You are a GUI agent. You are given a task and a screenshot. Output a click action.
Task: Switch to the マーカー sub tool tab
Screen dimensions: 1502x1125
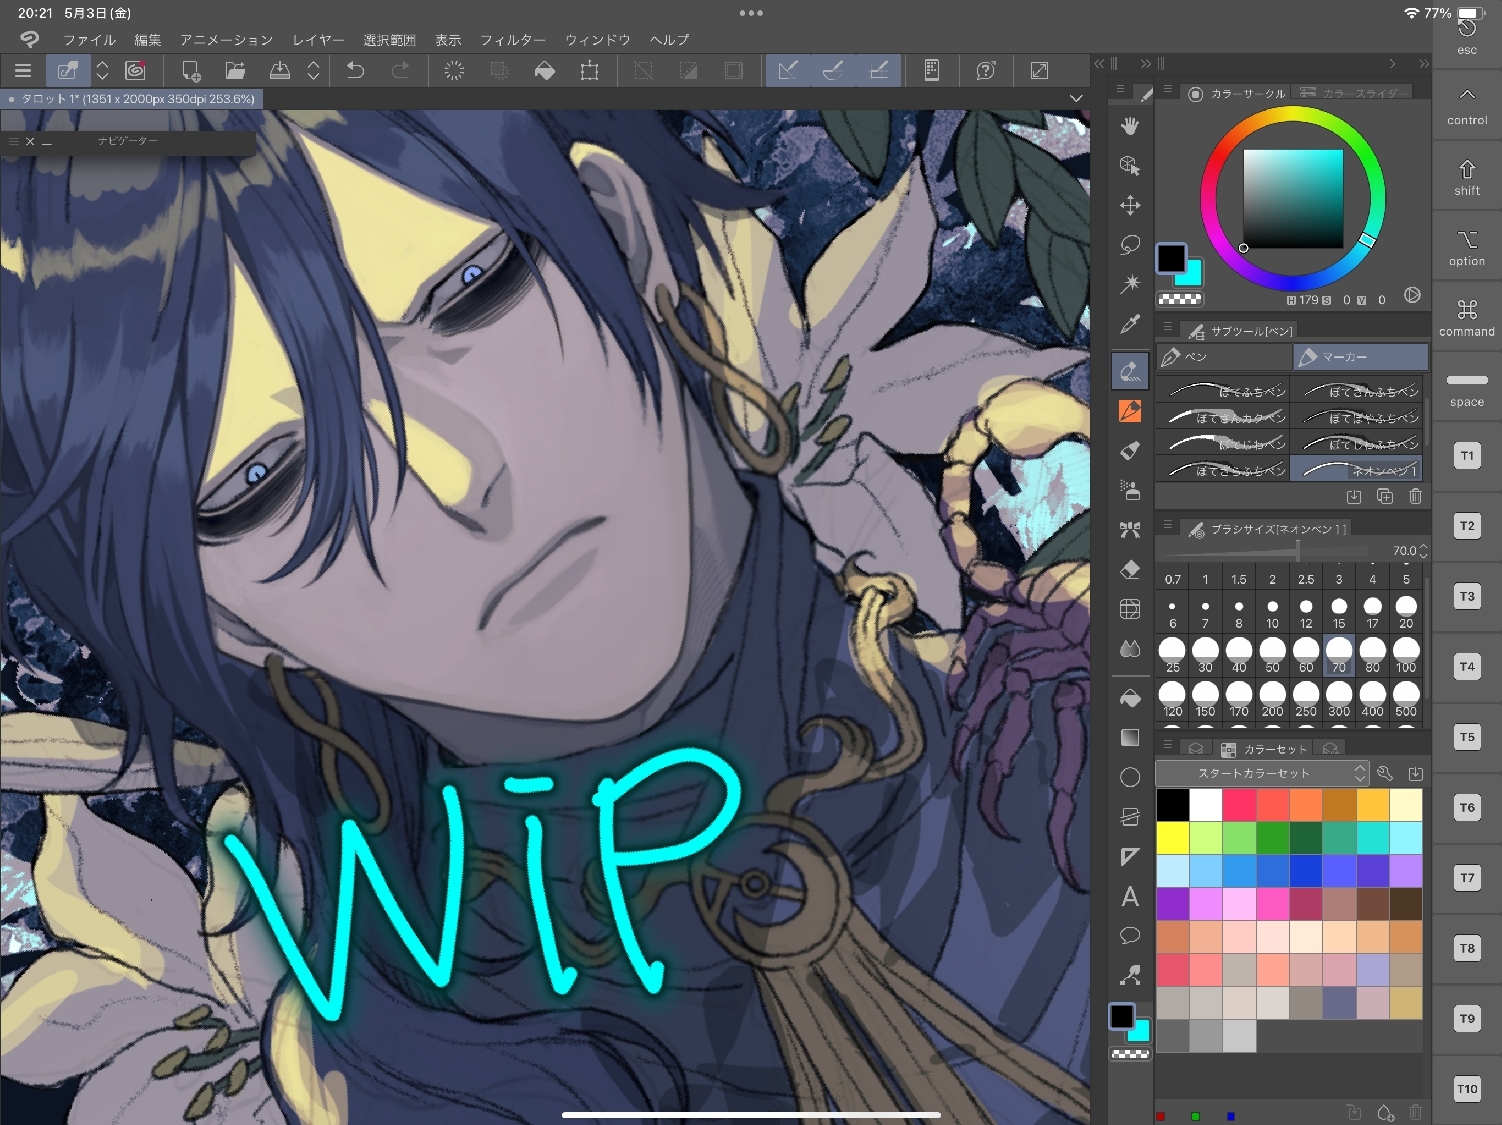[1360, 357]
